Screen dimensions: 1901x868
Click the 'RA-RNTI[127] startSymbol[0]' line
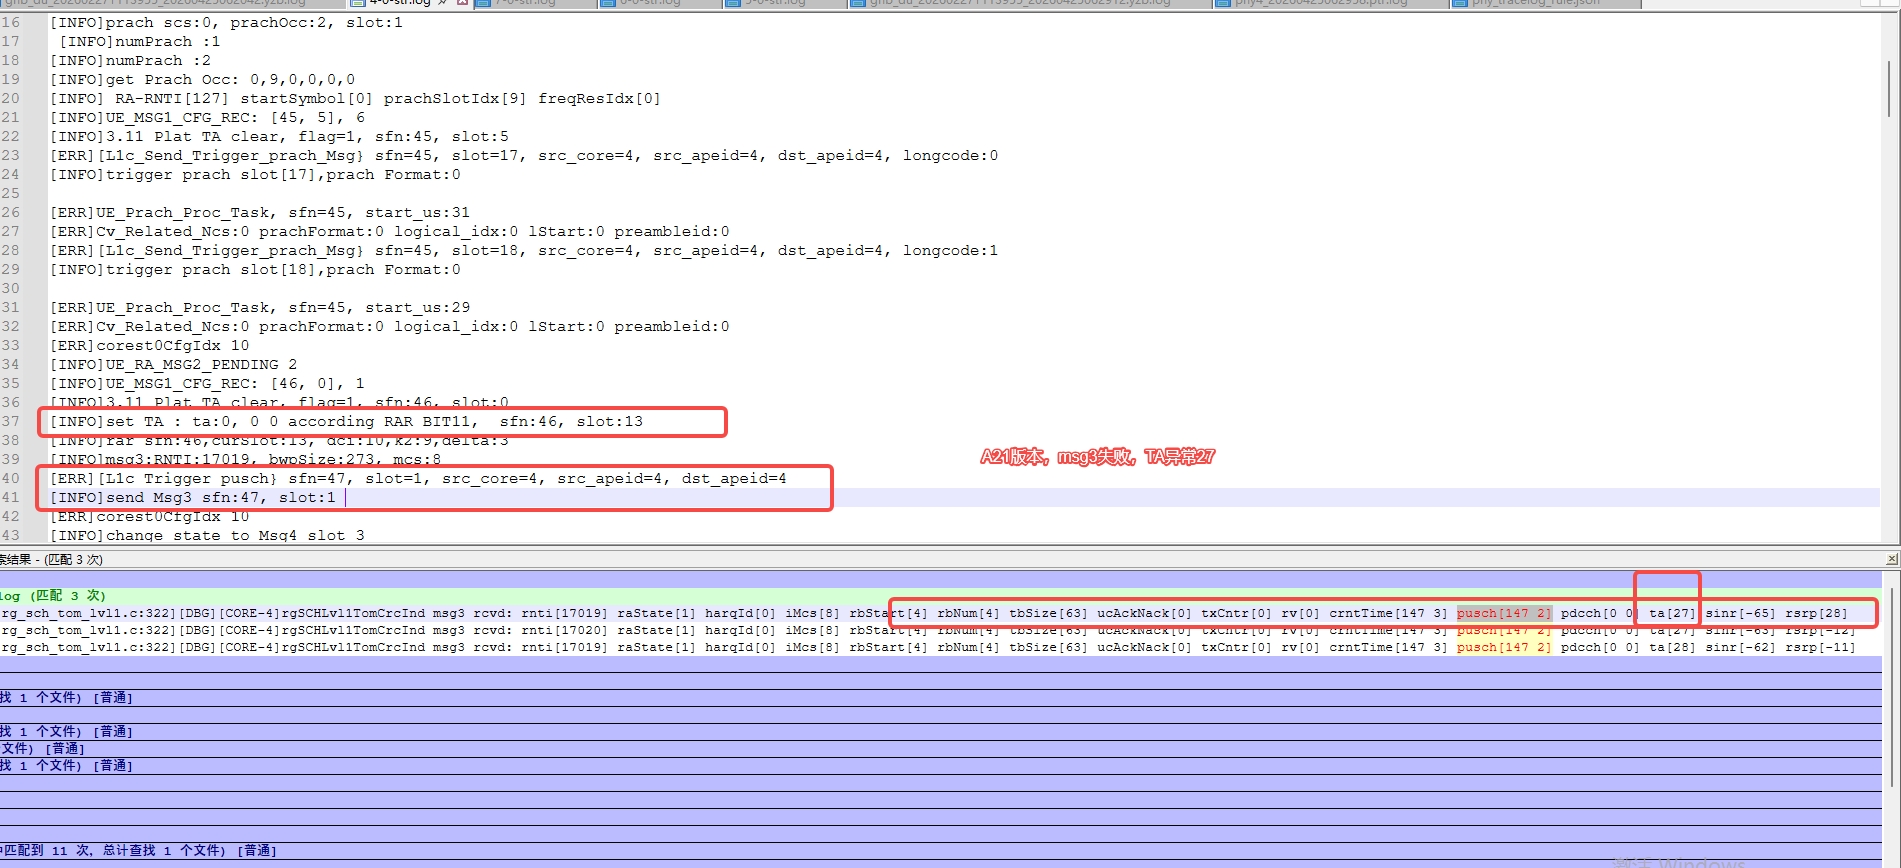click(355, 98)
